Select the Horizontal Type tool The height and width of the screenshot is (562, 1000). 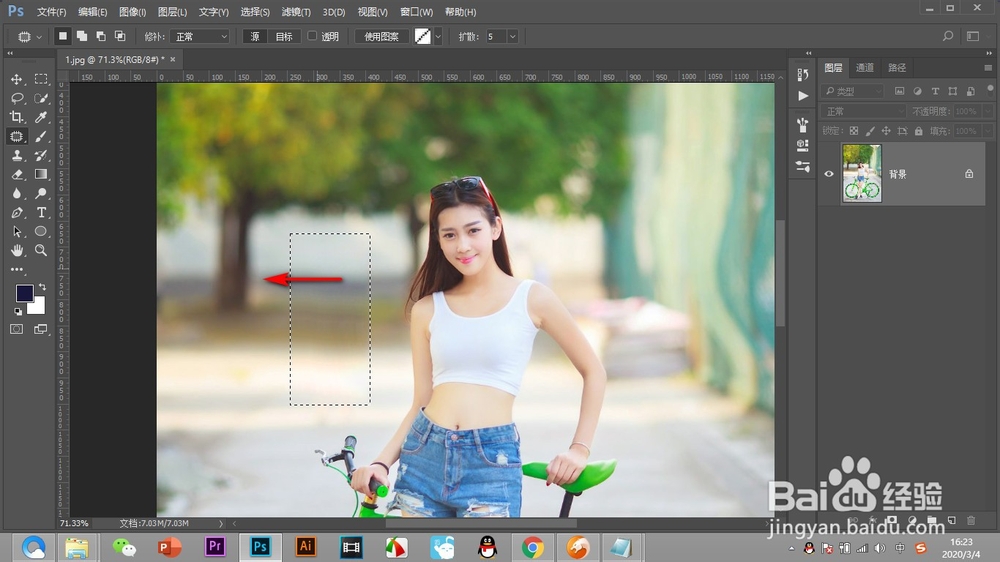(41, 212)
